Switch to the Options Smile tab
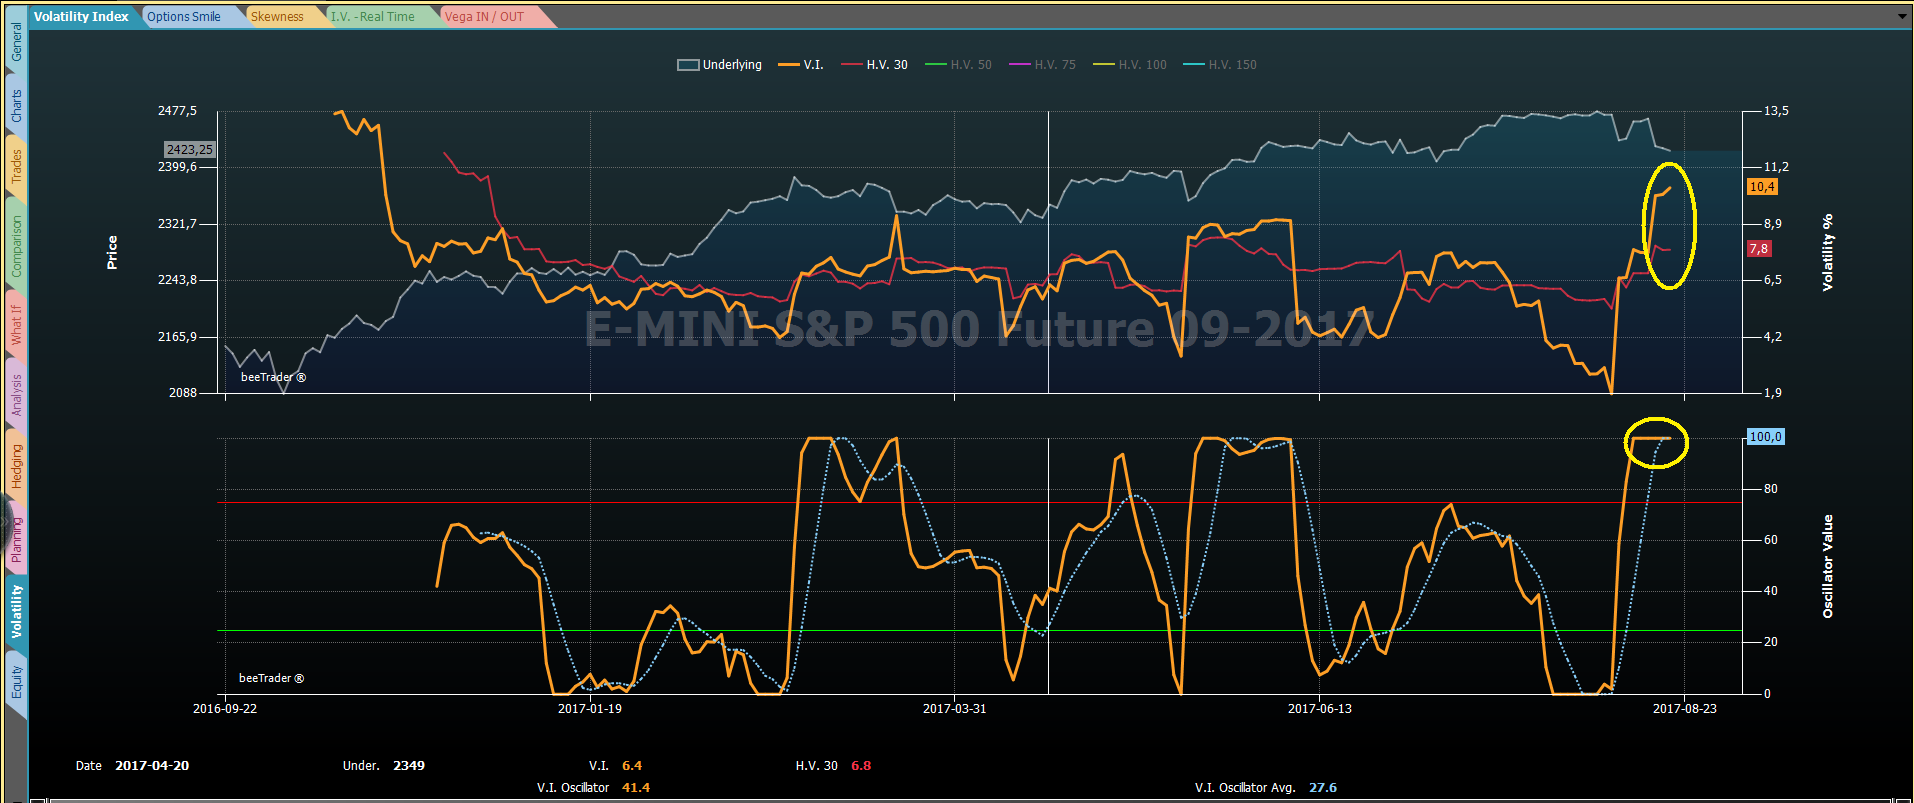 click(x=186, y=17)
